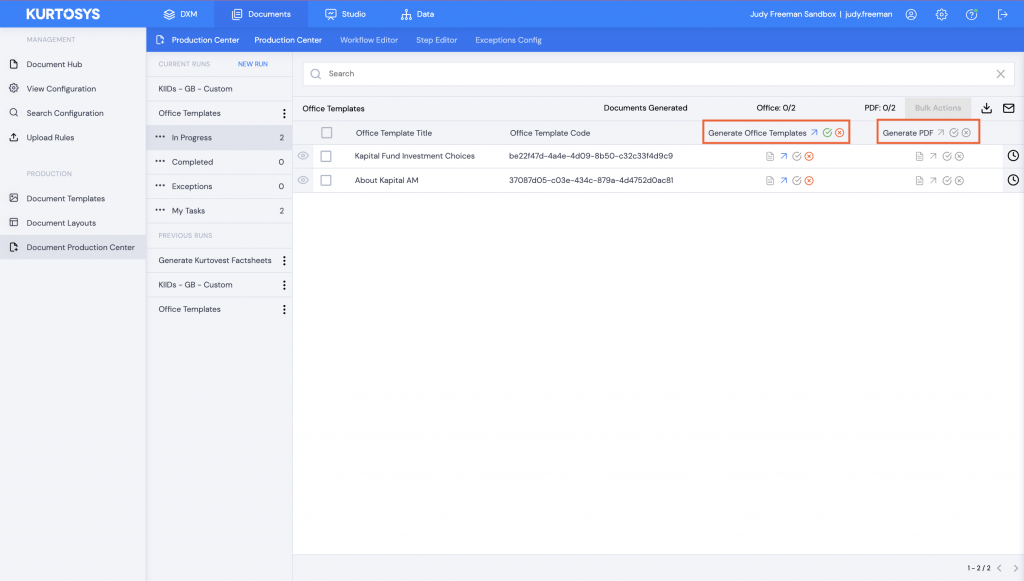Click the reject icon in Generate PDF header
This screenshot has width=1024, height=581.
[x=967, y=133]
